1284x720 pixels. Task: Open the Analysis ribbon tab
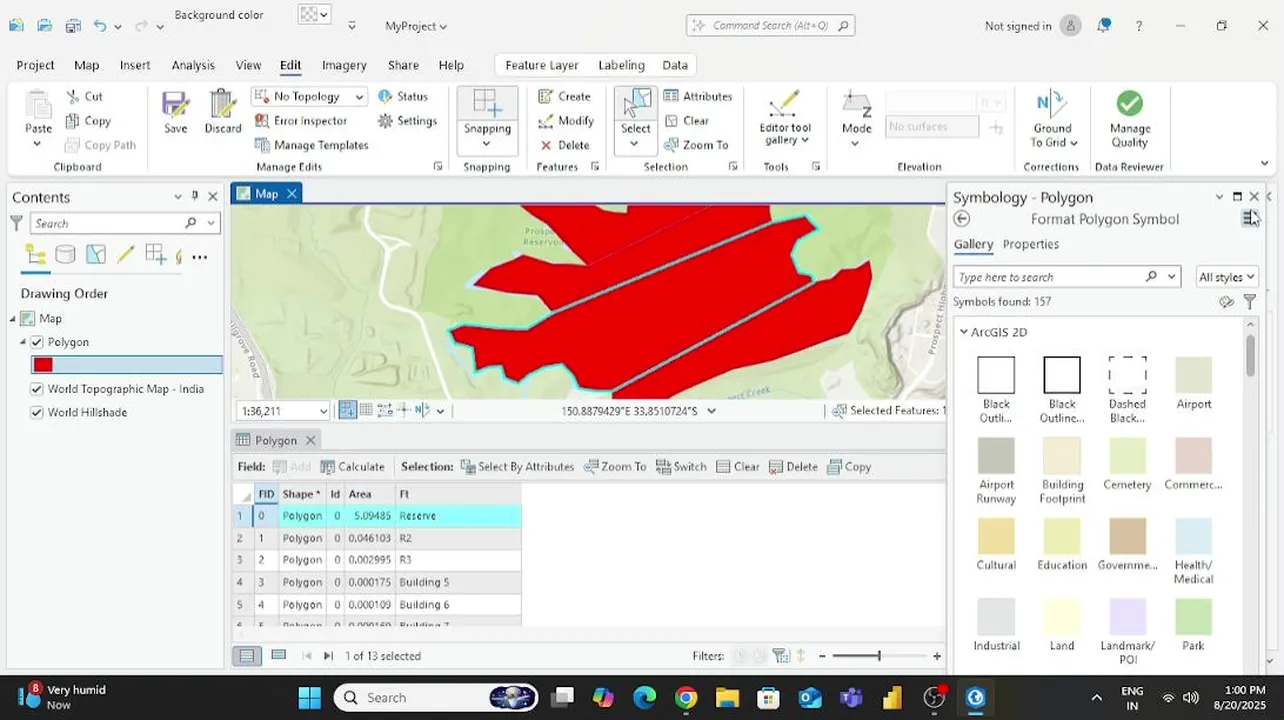193,65
